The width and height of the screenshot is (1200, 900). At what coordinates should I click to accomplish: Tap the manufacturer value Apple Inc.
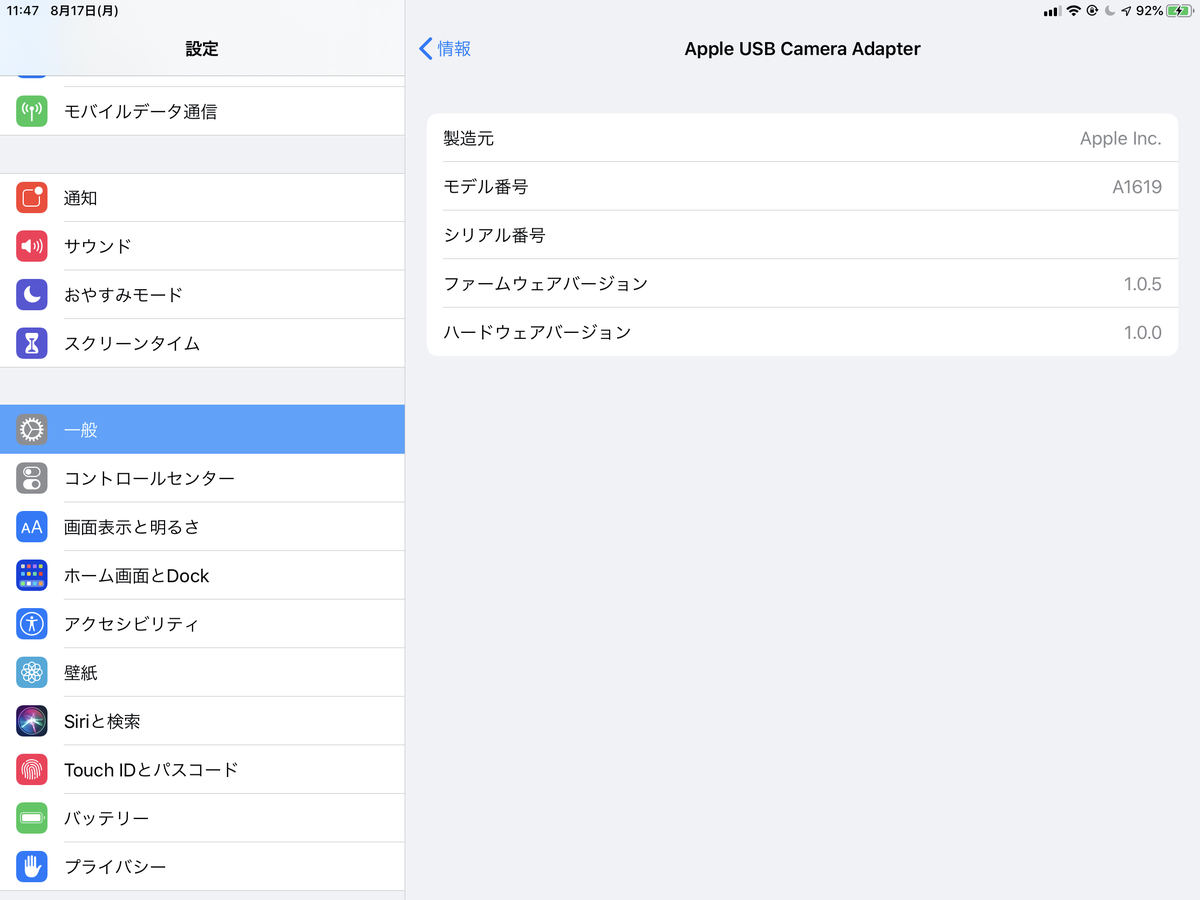click(1121, 139)
